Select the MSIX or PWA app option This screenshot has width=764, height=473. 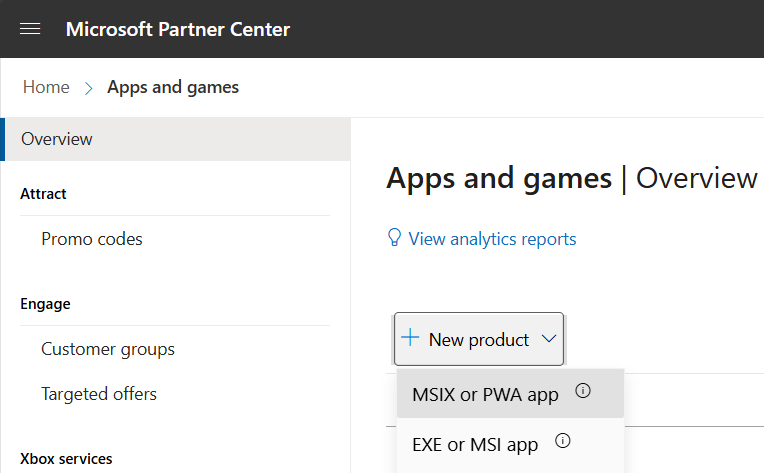pos(485,394)
